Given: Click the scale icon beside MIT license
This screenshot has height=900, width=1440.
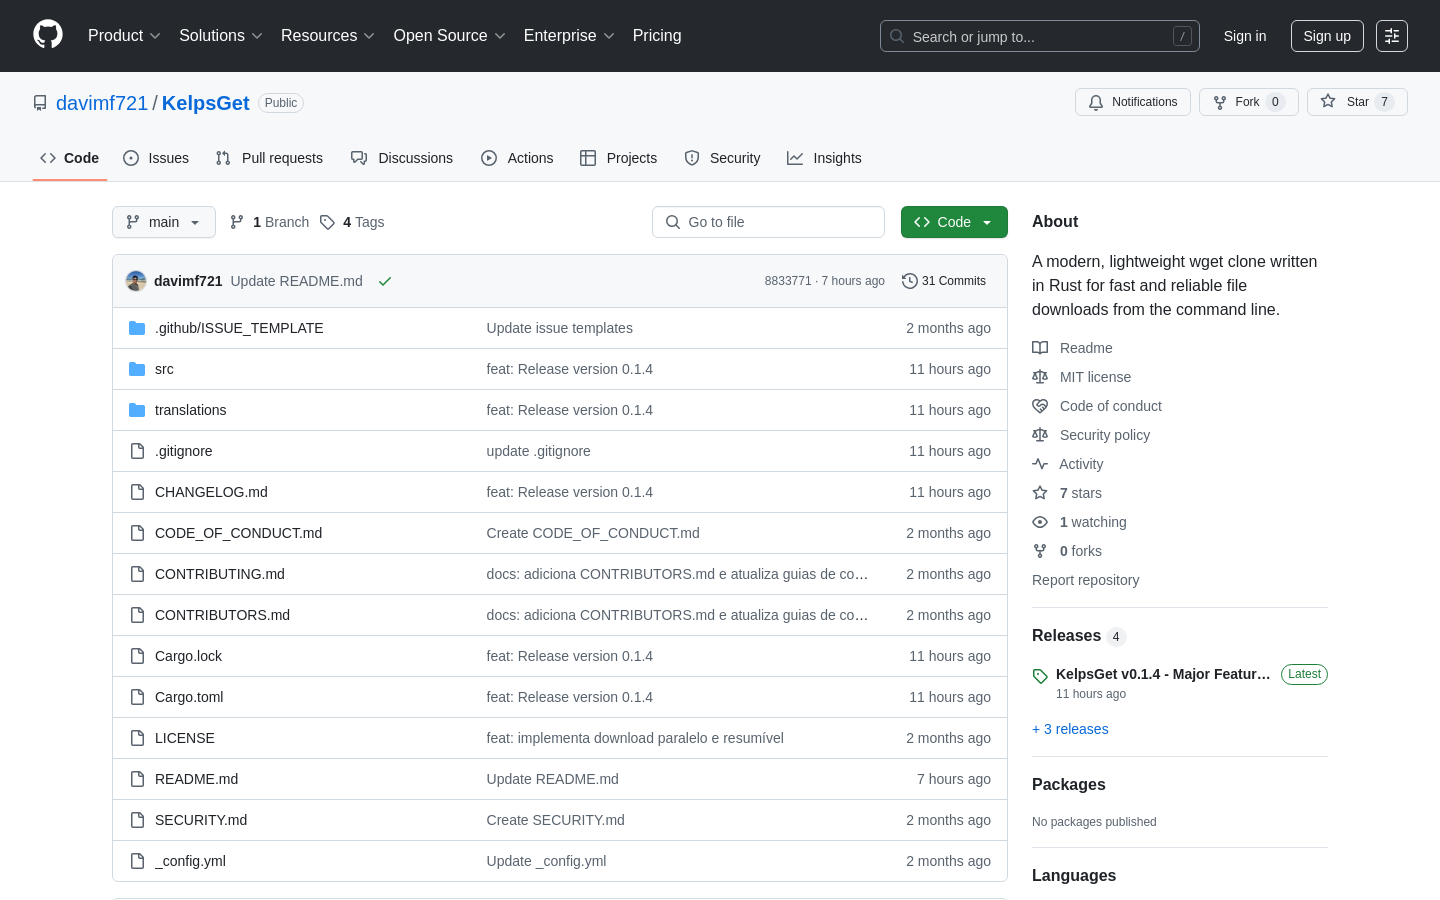Looking at the screenshot, I should (x=1040, y=377).
